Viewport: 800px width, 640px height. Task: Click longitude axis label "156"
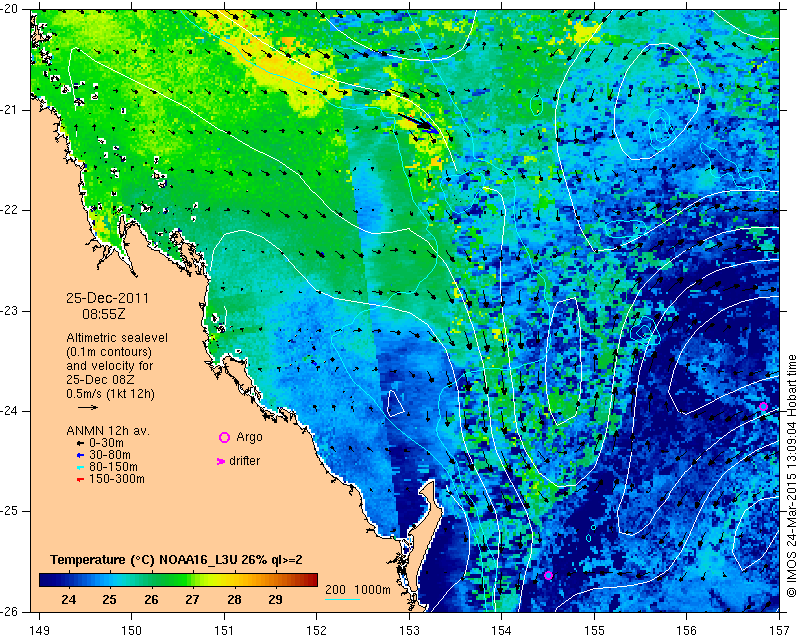tap(687, 631)
